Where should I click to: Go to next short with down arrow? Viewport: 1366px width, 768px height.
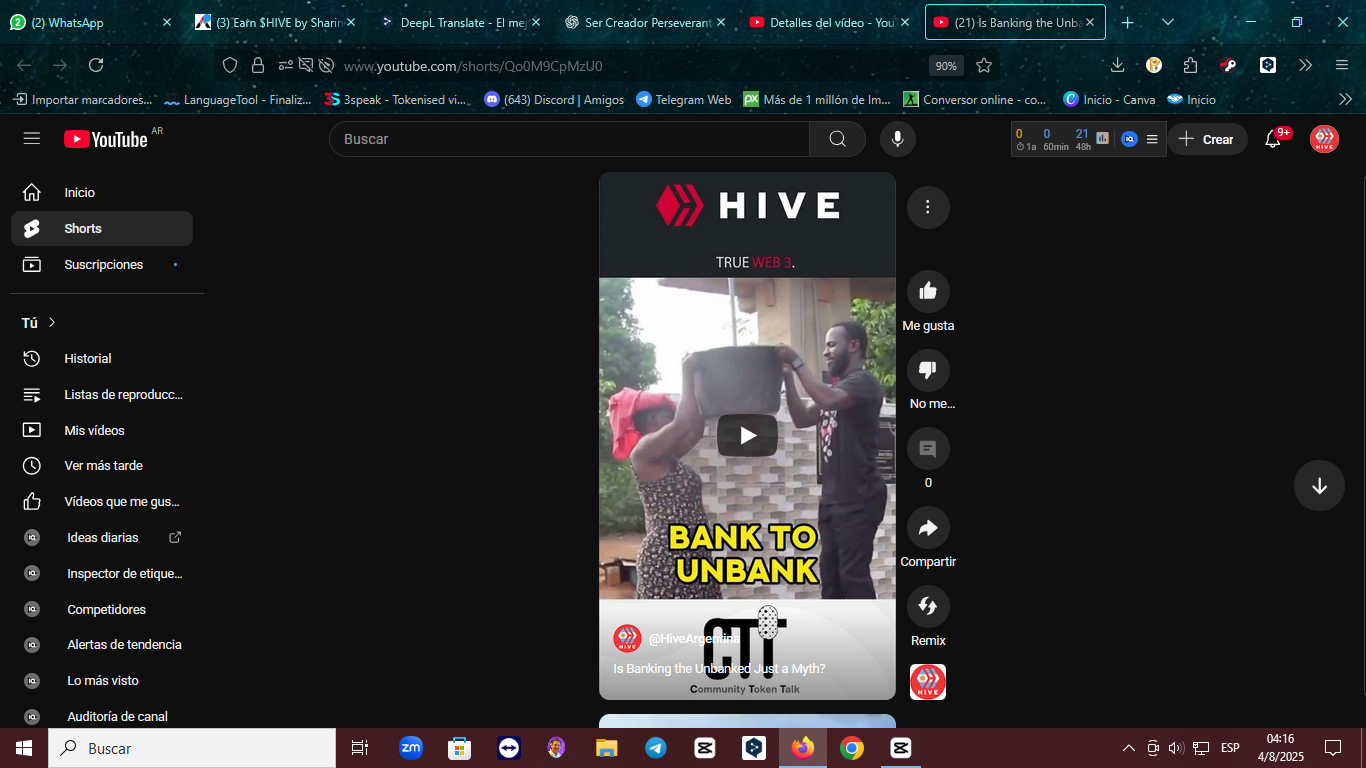click(1319, 486)
